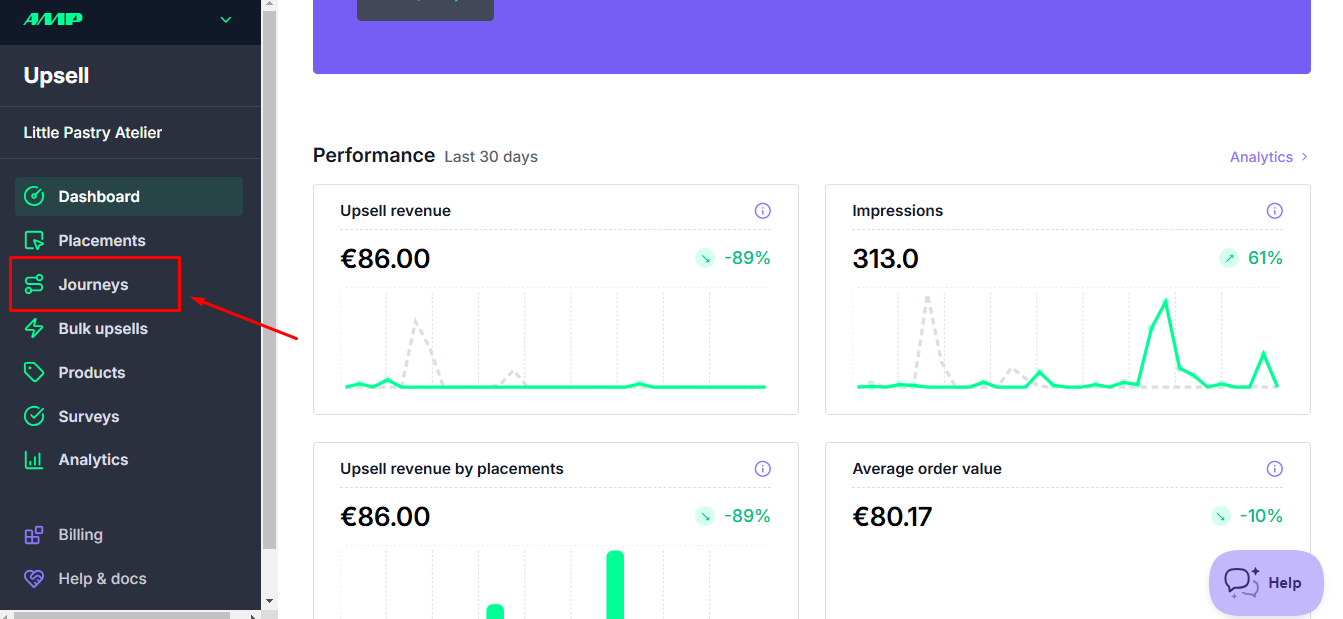This screenshot has width=1343, height=619.
Task: Click the 61% upward trend arrow on Impressions
Action: pyautogui.click(x=1229, y=258)
